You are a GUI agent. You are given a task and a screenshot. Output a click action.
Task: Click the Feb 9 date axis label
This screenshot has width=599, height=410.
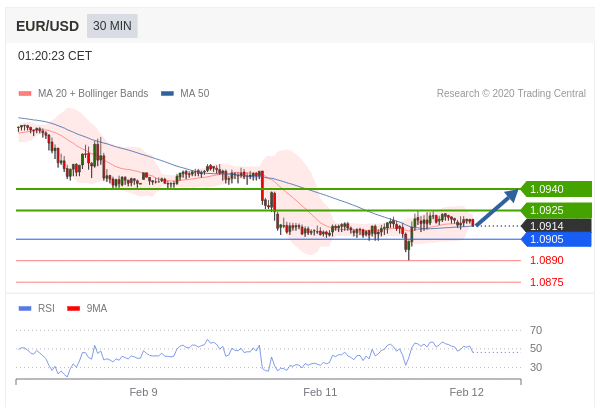[x=143, y=392]
